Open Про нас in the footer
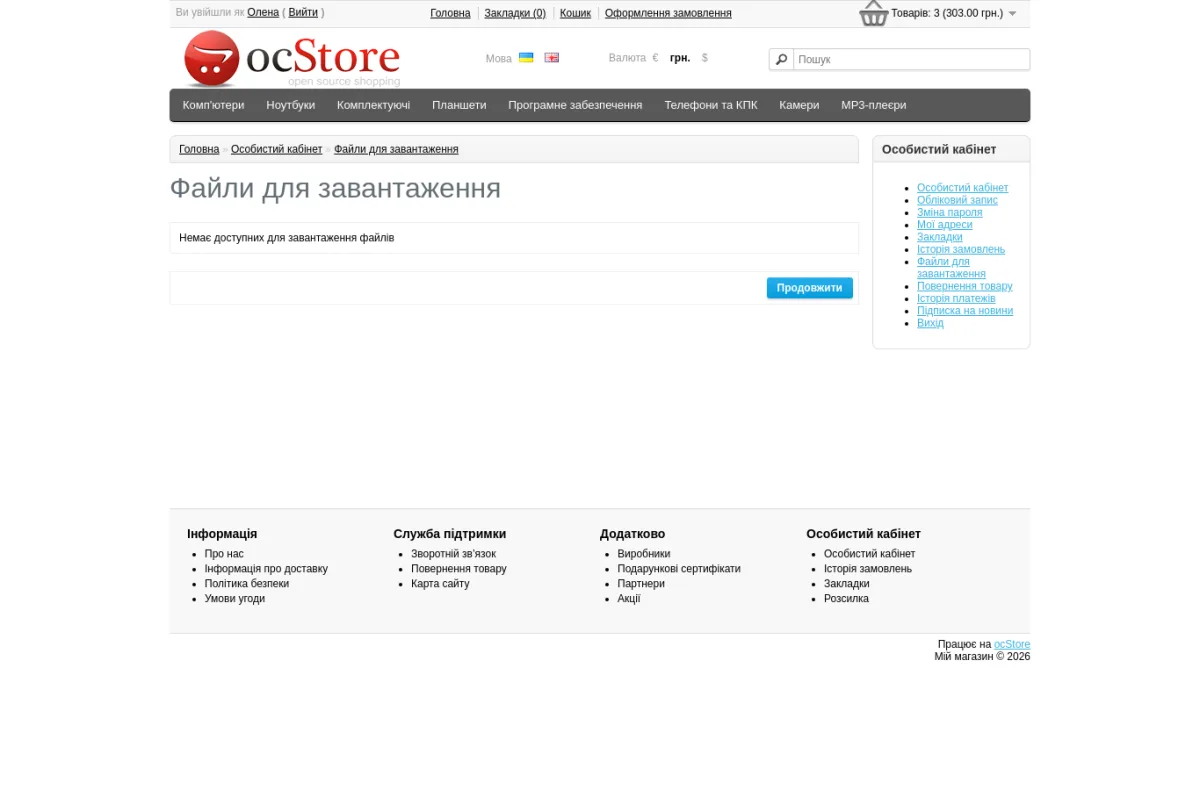The width and height of the screenshot is (1200, 790). tap(224, 554)
